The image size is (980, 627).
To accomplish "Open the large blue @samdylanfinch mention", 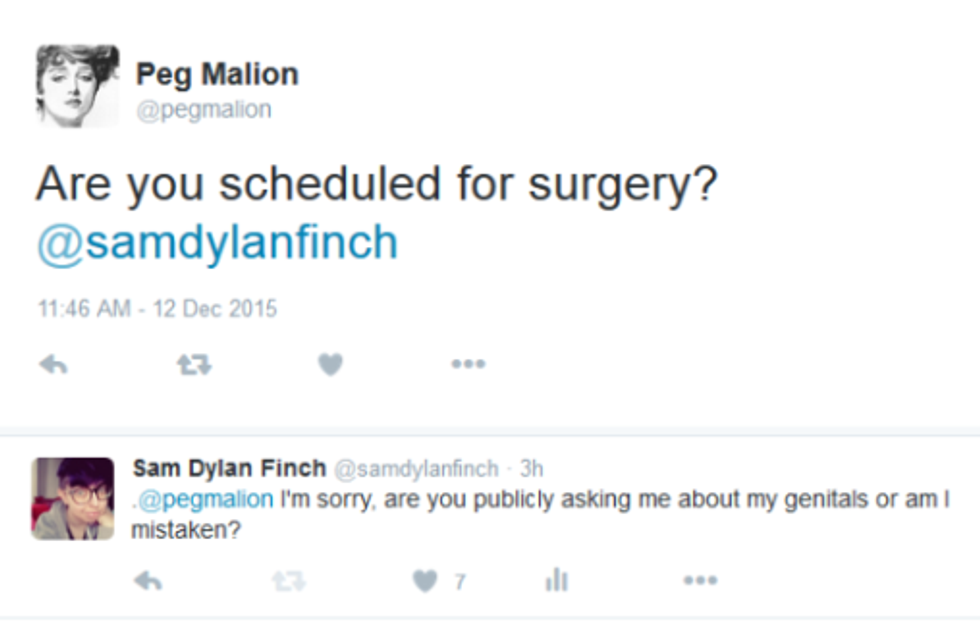I will pos(217,243).
